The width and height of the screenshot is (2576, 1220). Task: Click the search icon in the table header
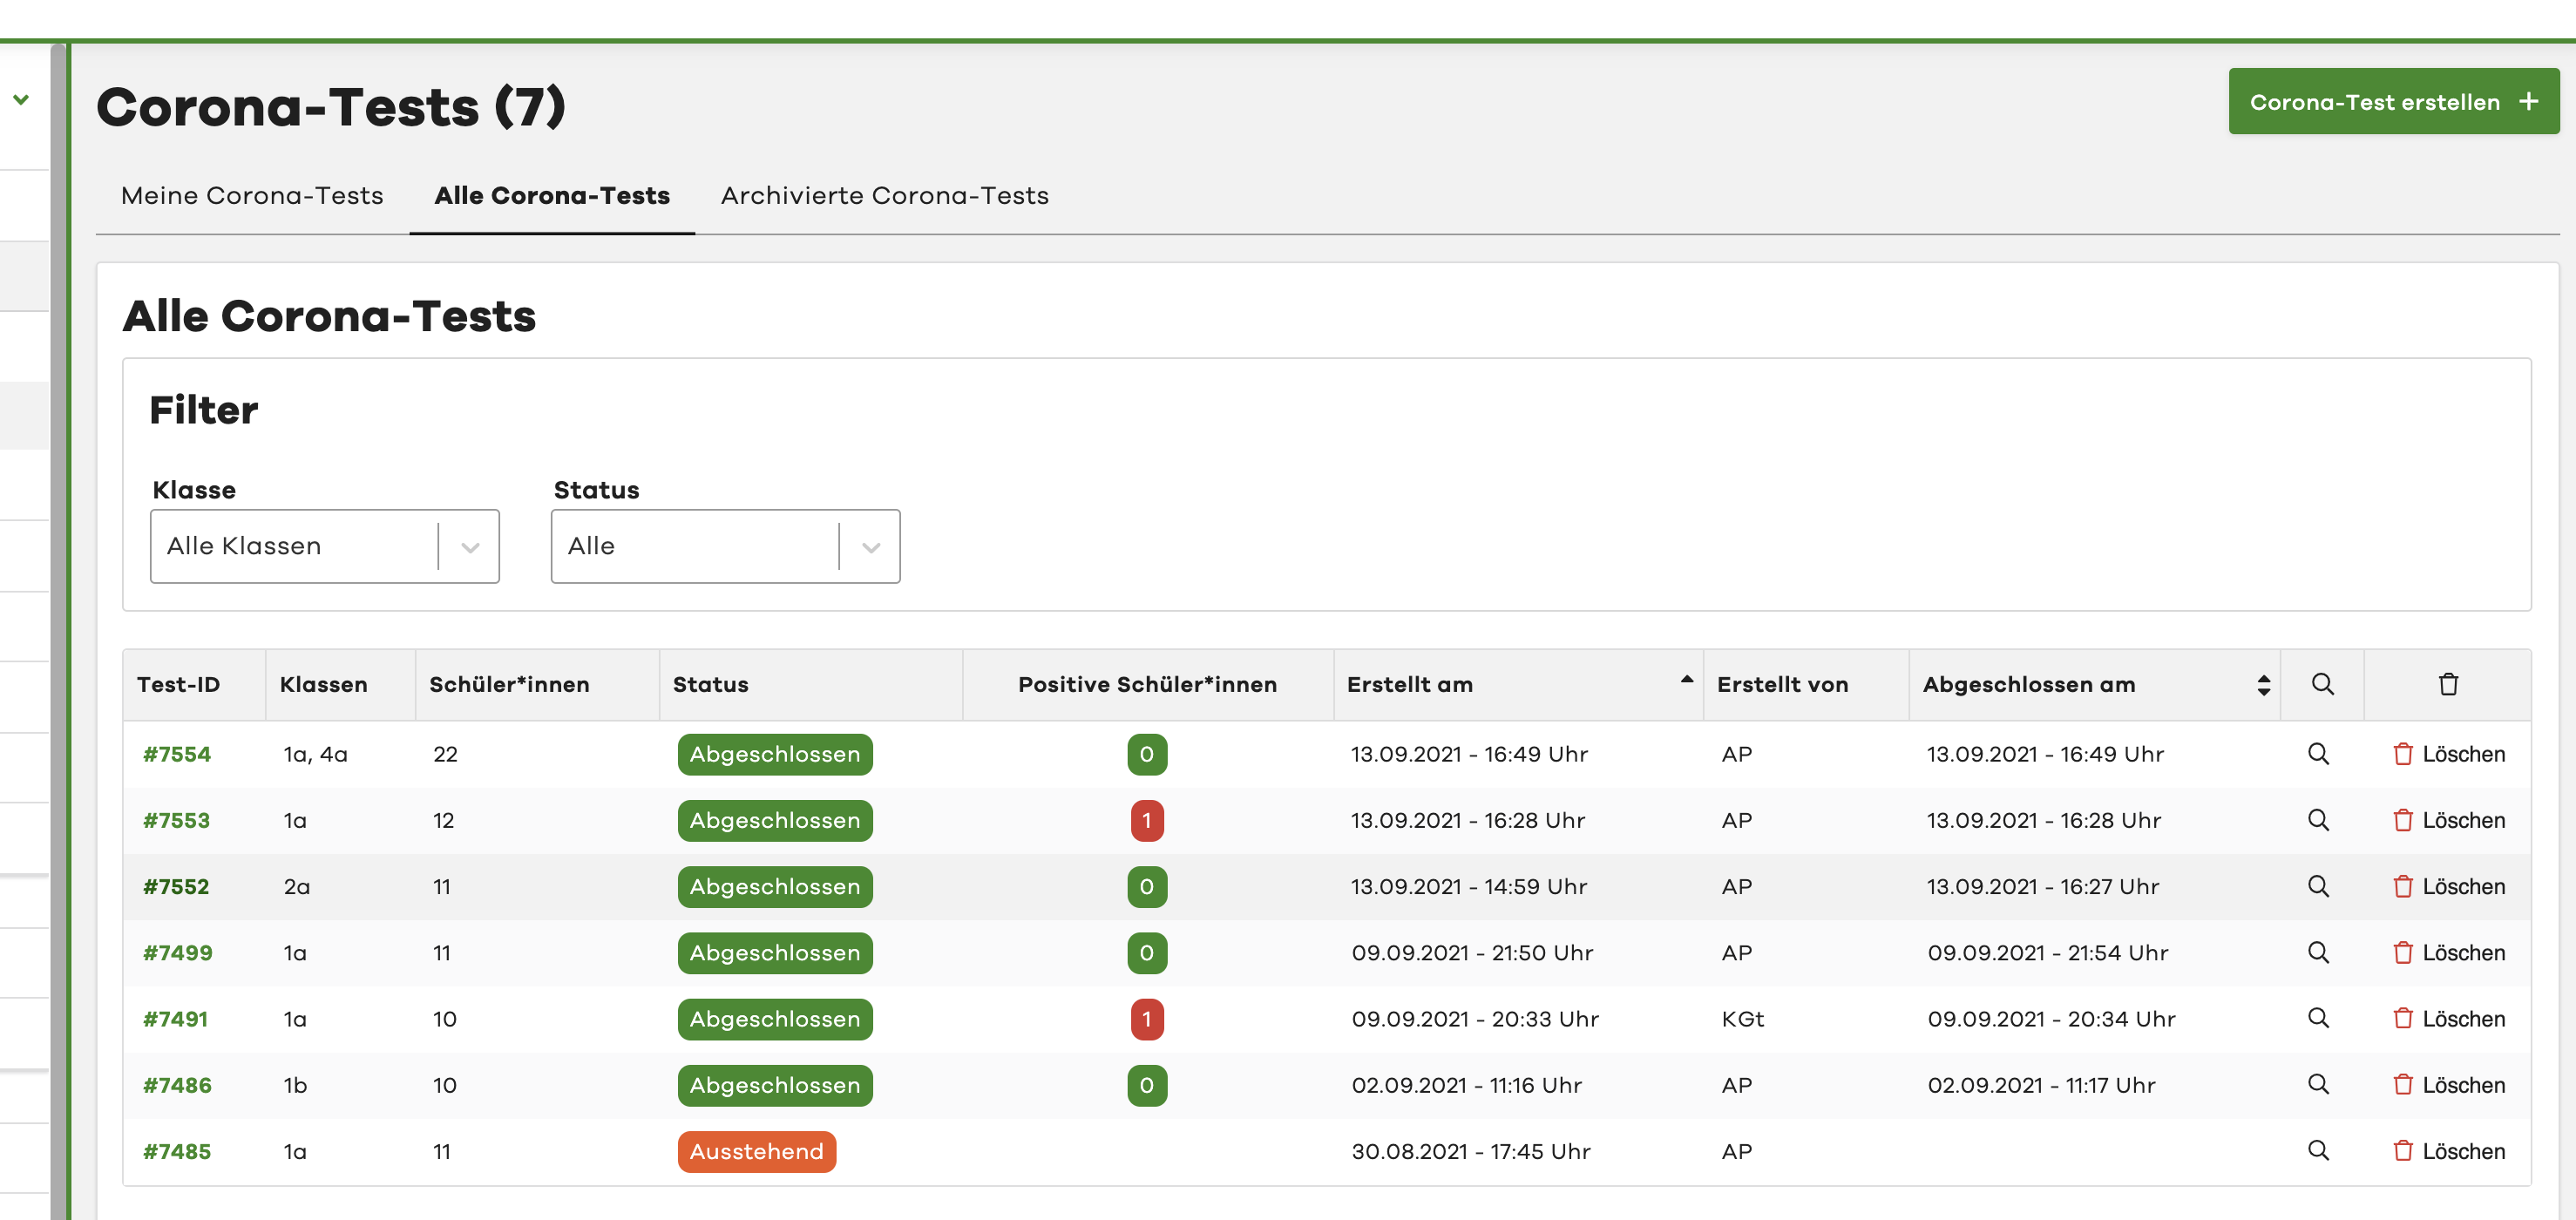click(x=2321, y=684)
